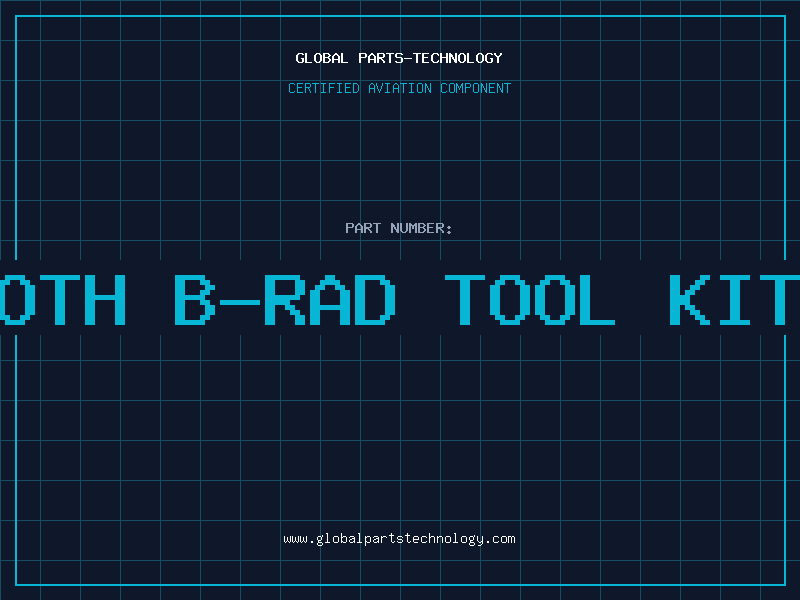
Task: Select the CERTIFIED AVIATION COMPONENT subtitle
Action: point(399,88)
